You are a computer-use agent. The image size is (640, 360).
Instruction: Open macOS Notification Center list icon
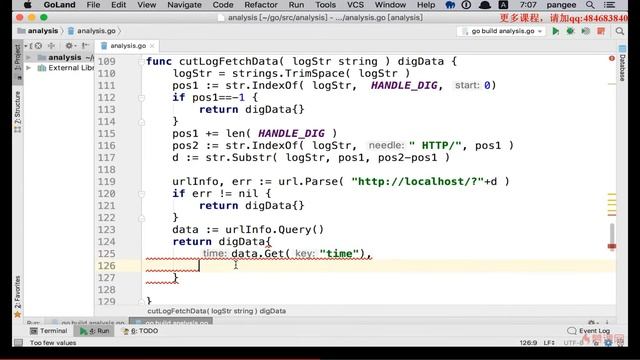609,5
